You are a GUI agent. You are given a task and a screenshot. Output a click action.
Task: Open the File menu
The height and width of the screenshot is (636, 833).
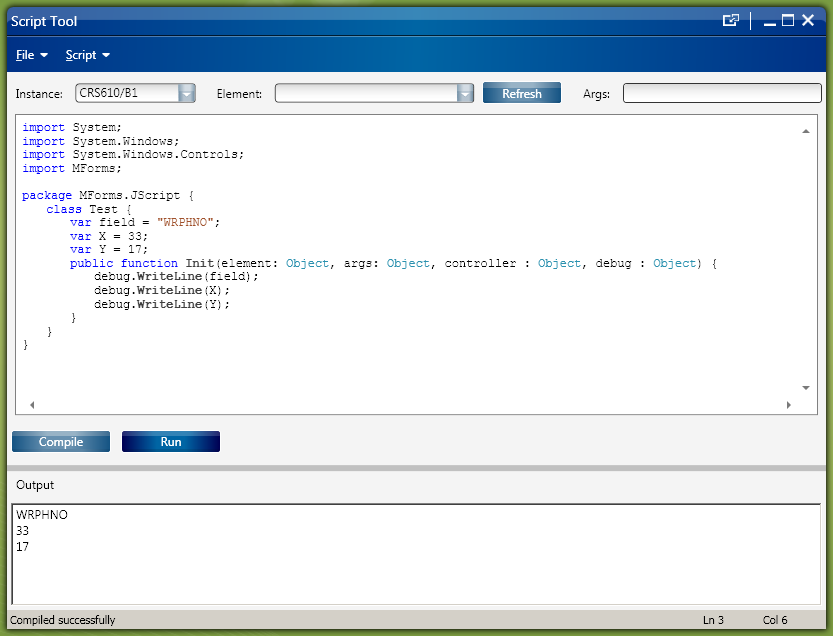[x=31, y=55]
